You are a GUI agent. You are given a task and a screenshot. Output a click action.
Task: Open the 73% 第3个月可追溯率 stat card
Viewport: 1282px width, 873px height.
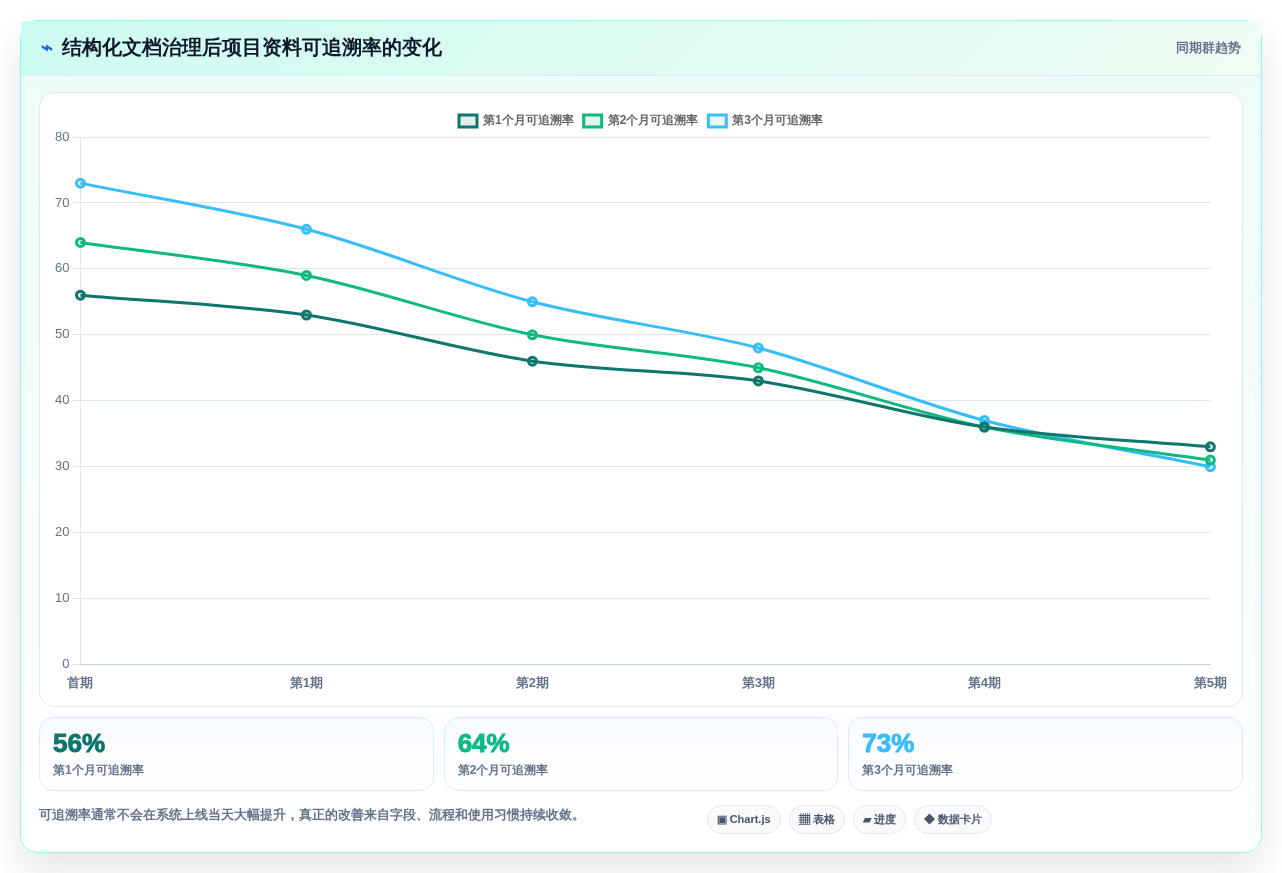tap(1045, 754)
